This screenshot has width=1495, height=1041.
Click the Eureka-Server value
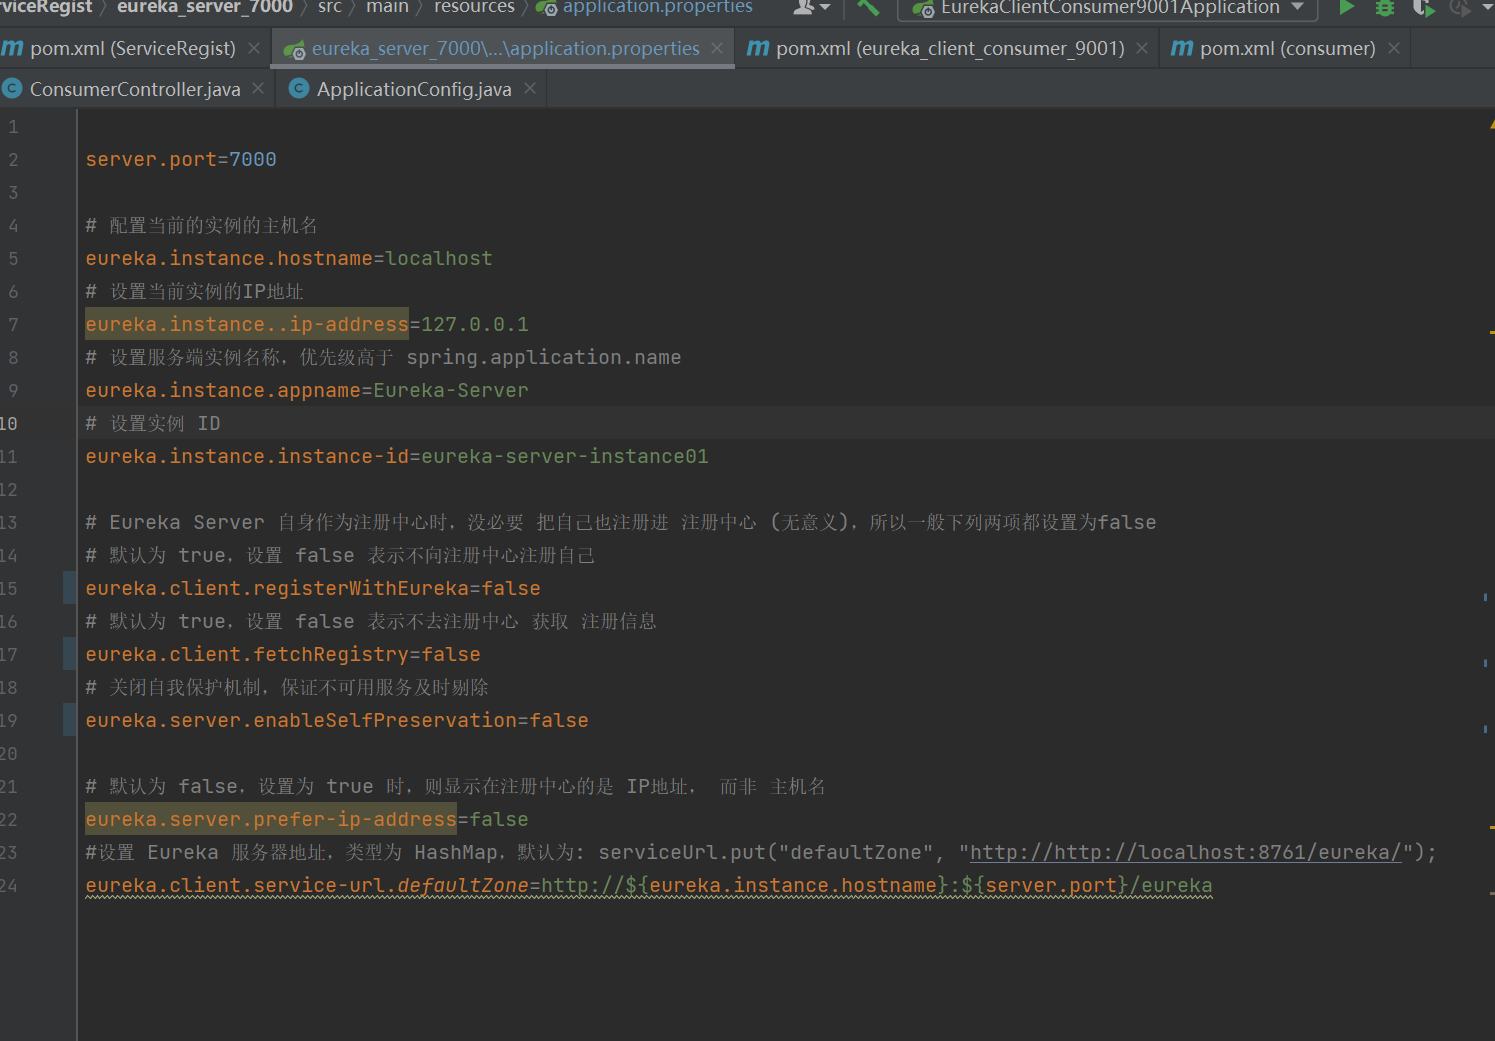pyautogui.click(x=451, y=391)
